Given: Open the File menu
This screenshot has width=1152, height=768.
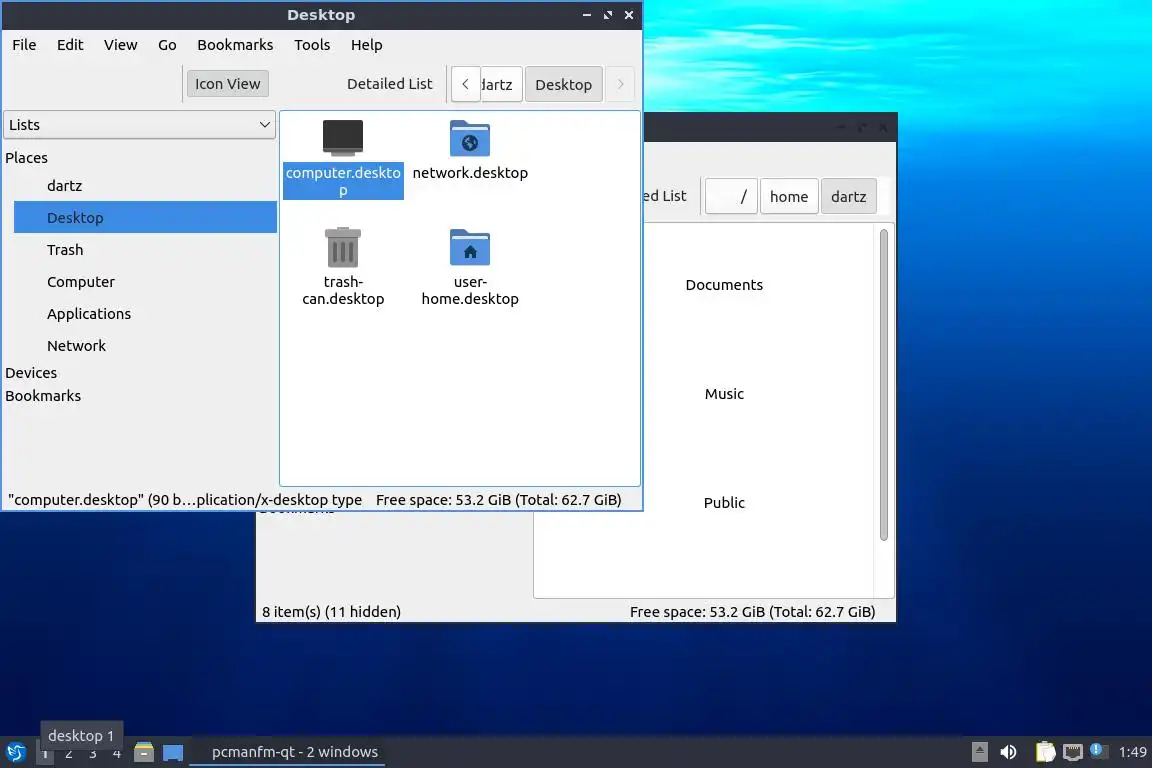Looking at the screenshot, I should (x=24, y=45).
